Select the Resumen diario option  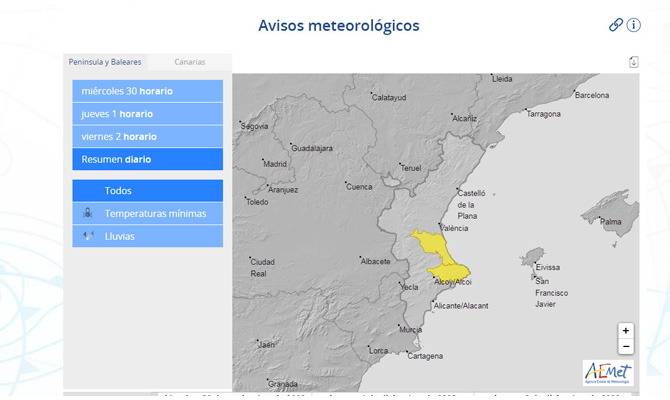pyautogui.click(x=147, y=159)
